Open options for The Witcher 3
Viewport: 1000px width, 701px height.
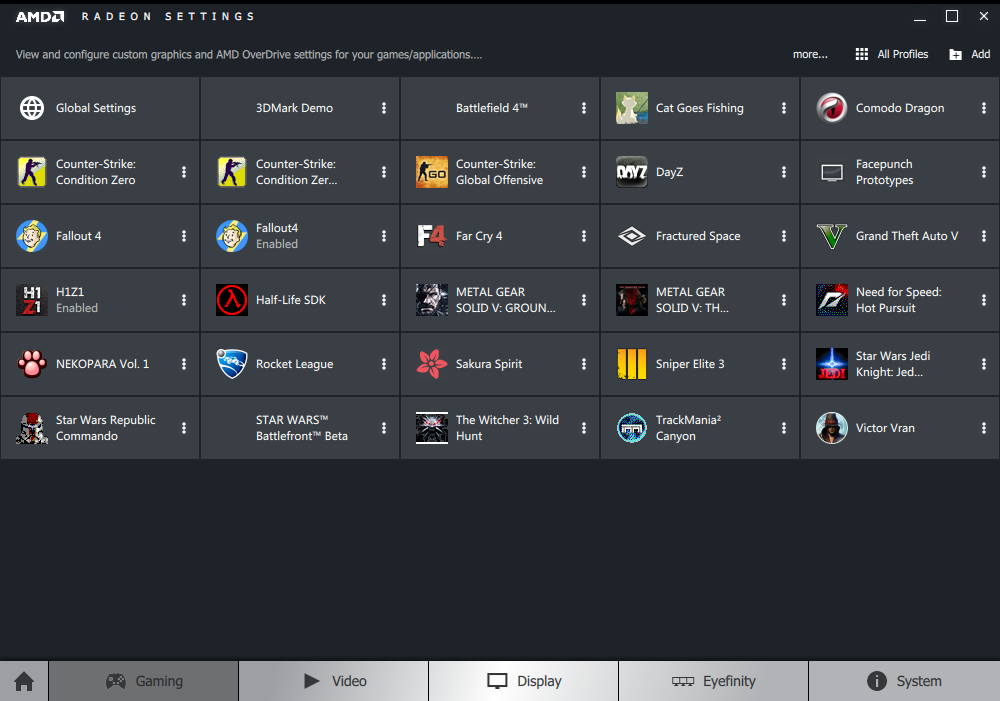pos(584,428)
